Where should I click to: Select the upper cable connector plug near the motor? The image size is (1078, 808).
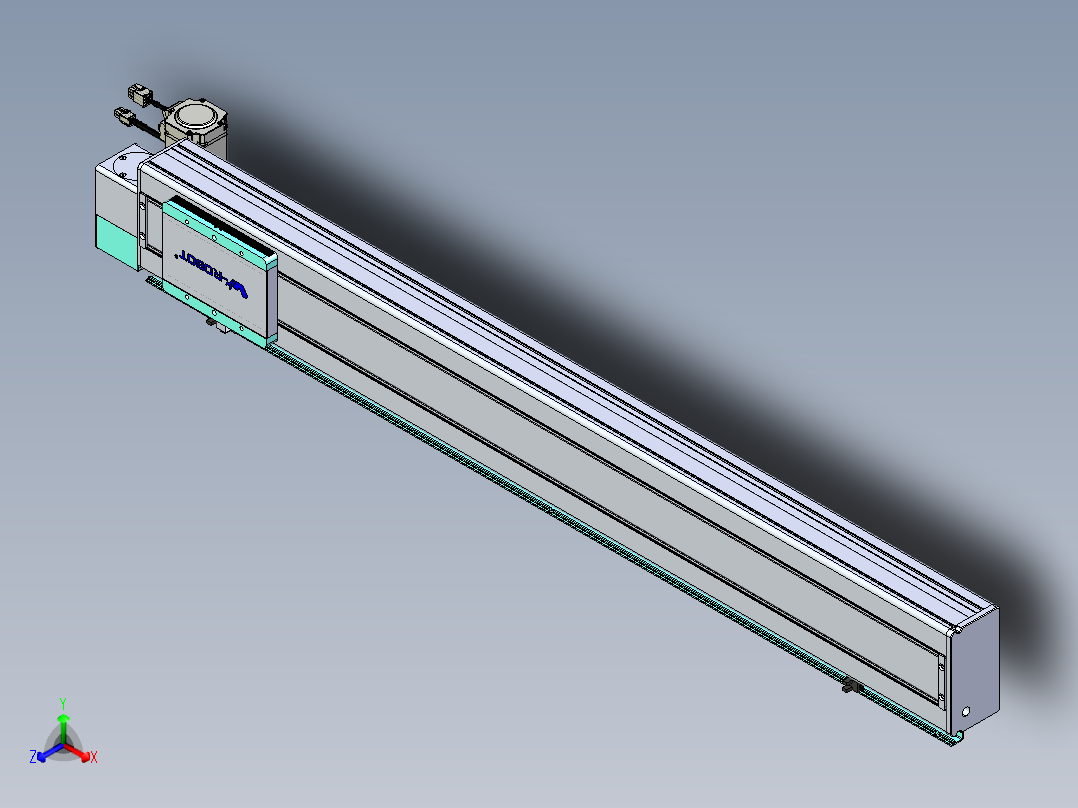coord(140,94)
